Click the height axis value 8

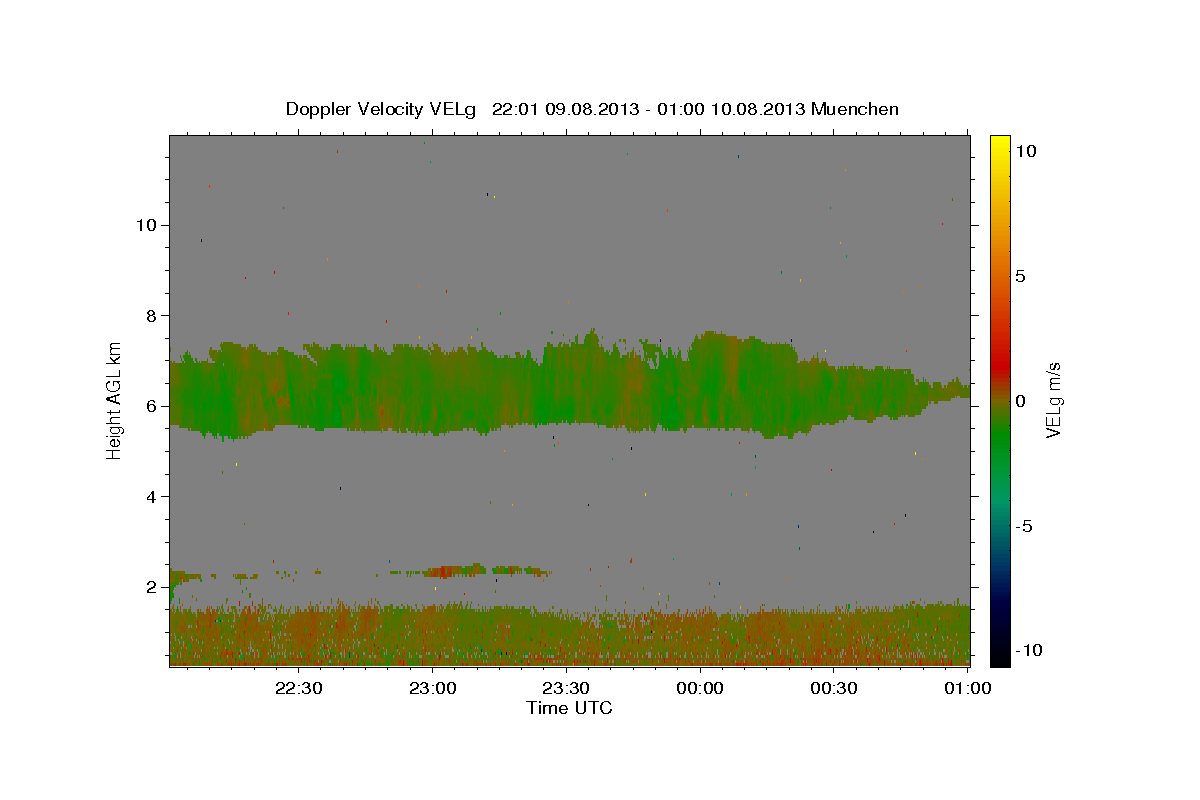(152, 316)
